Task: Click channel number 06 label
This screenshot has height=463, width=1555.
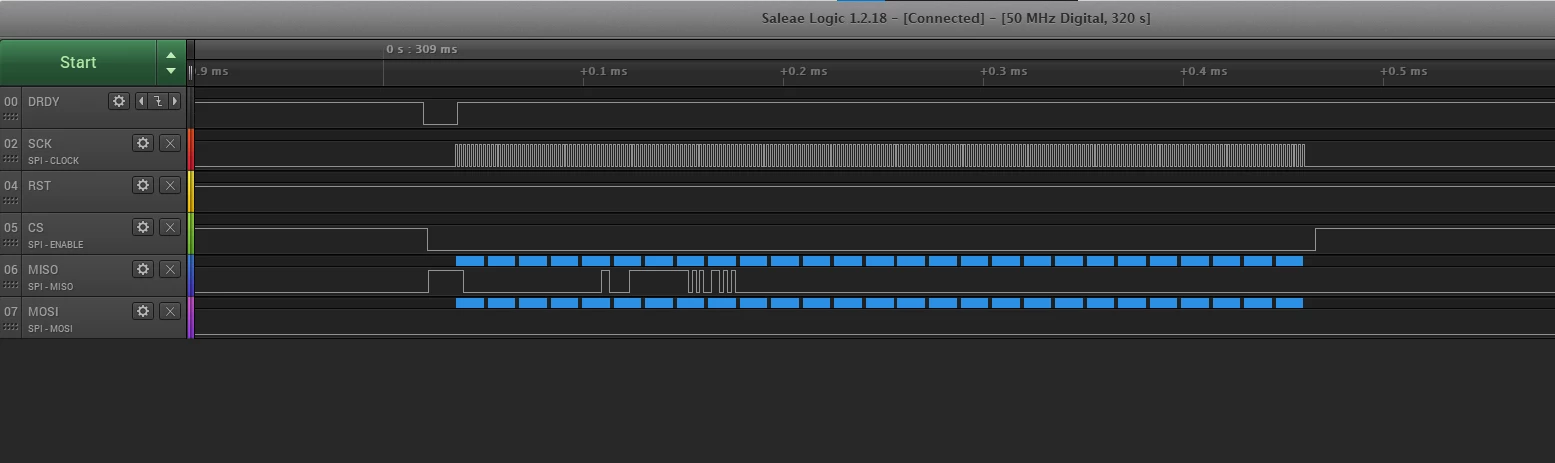Action: (11, 270)
